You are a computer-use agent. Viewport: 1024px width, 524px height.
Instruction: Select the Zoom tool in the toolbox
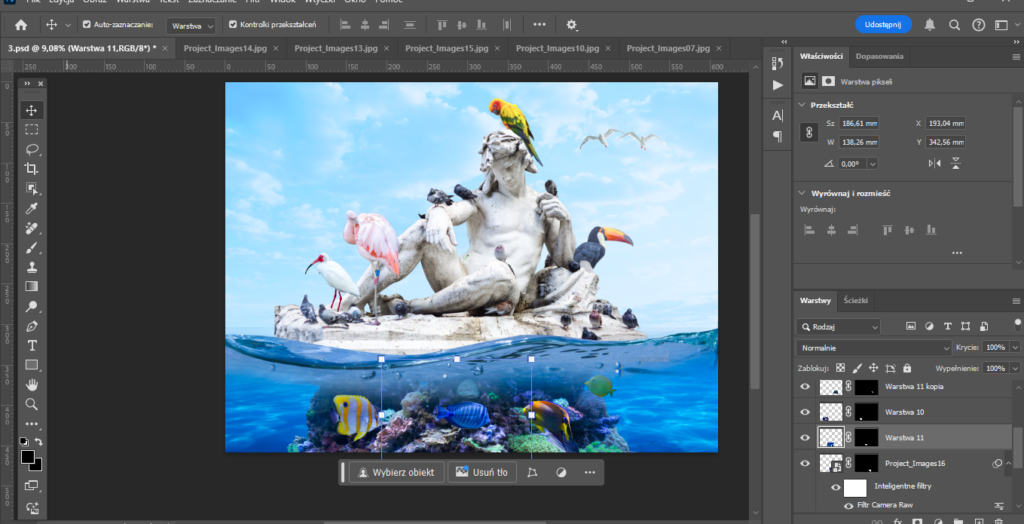(31, 404)
